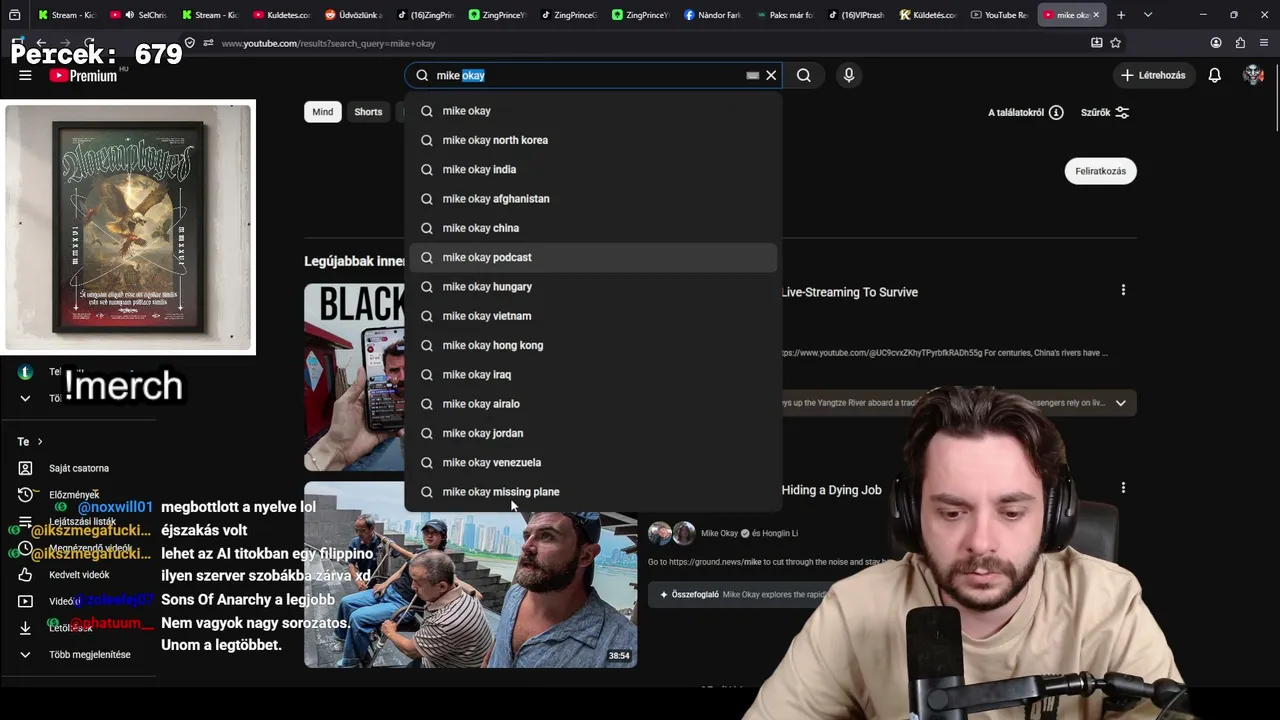Choose suggestion 'mike okay hong kong'
1280x720 pixels.
(593, 345)
